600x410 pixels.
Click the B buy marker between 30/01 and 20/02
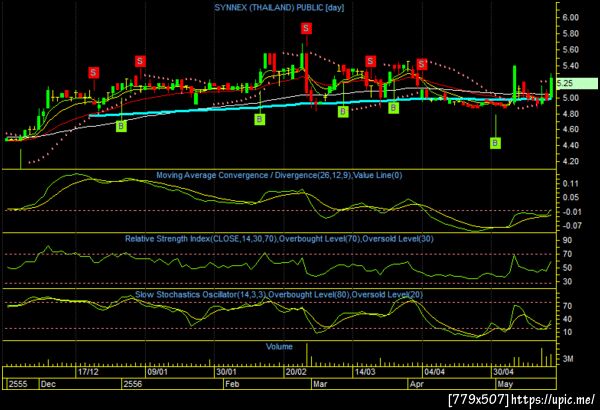[x=259, y=119]
